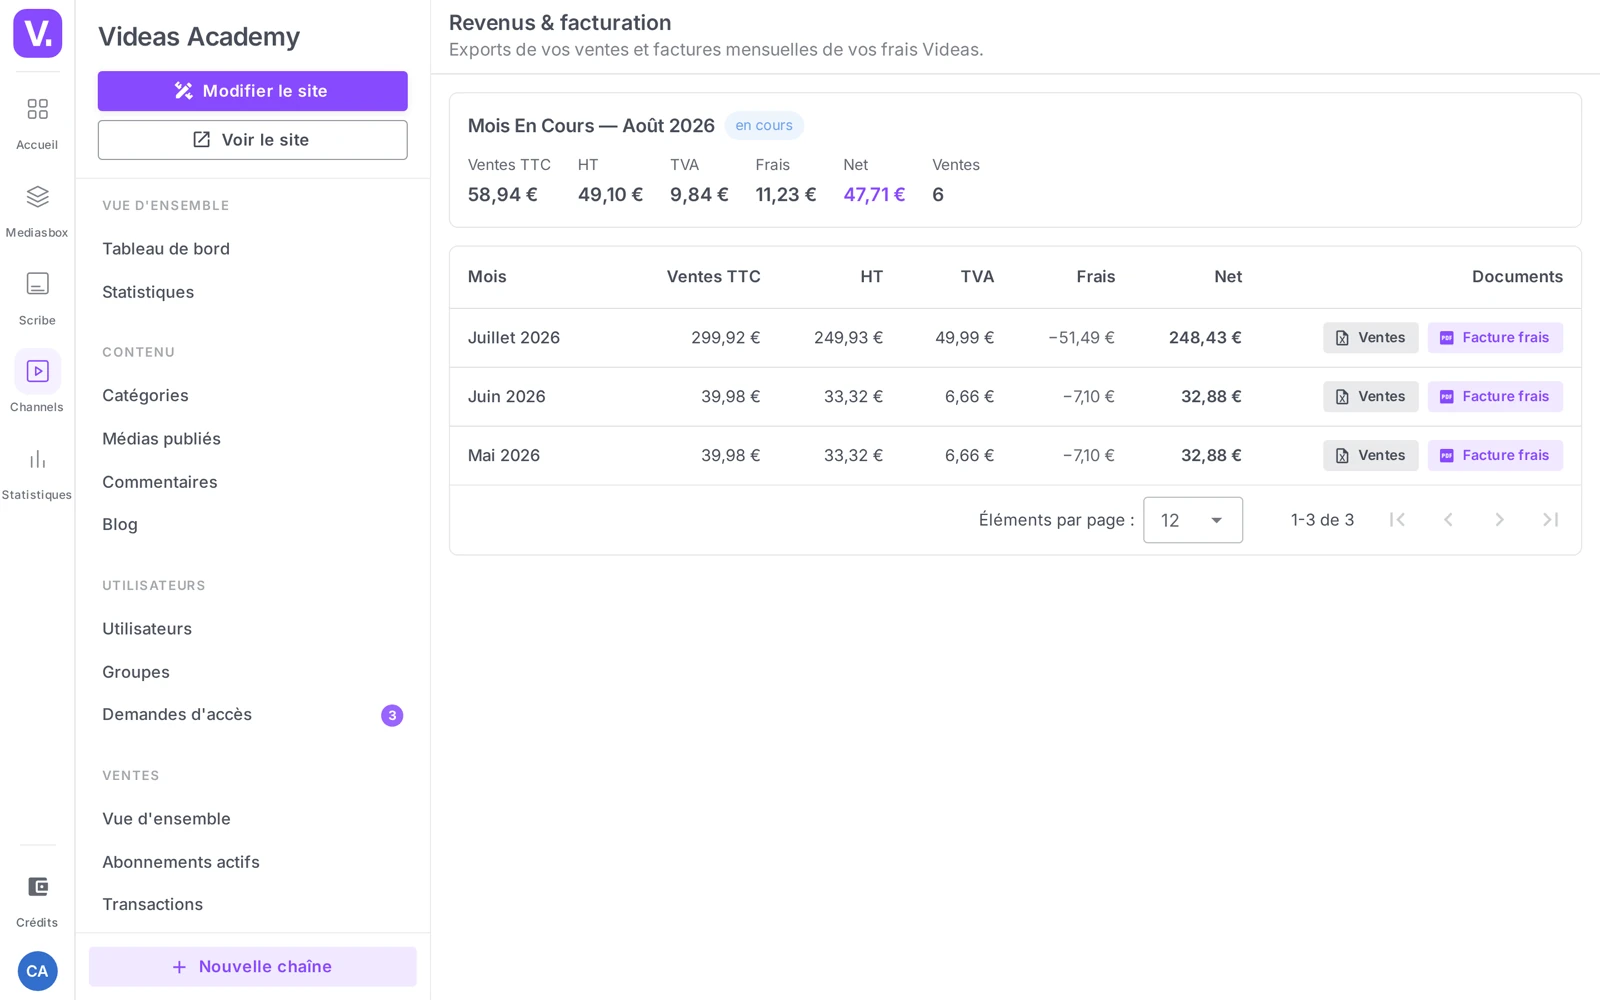Open Transactions menu item
1600x1000 pixels.
point(152,905)
